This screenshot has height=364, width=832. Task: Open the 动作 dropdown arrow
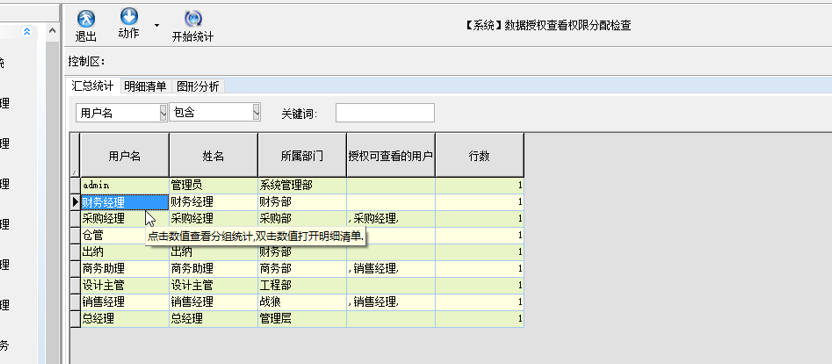(x=157, y=25)
